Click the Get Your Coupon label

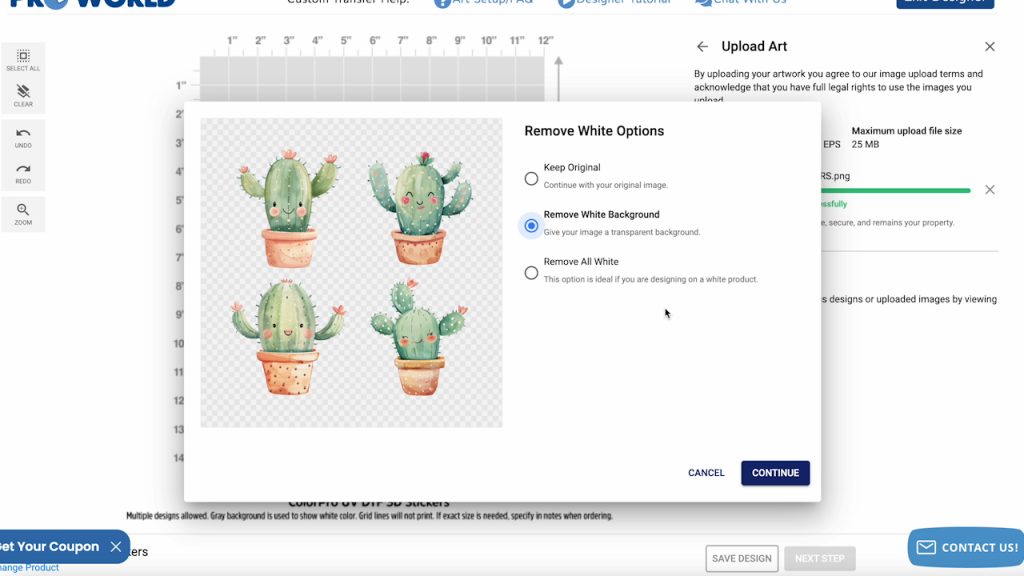click(x=50, y=547)
